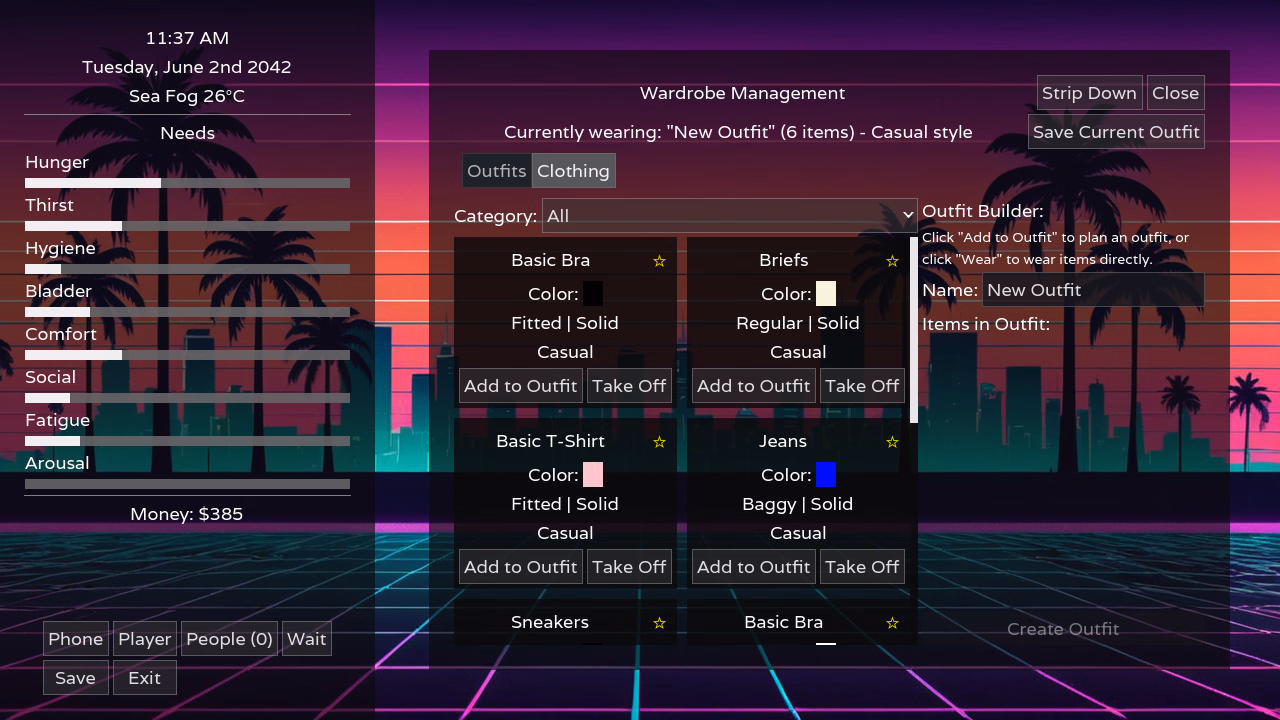The height and width of the screenshot is (720, 1280).
Task: Click the Sneakers item title
Action: (x=550, y=622)
